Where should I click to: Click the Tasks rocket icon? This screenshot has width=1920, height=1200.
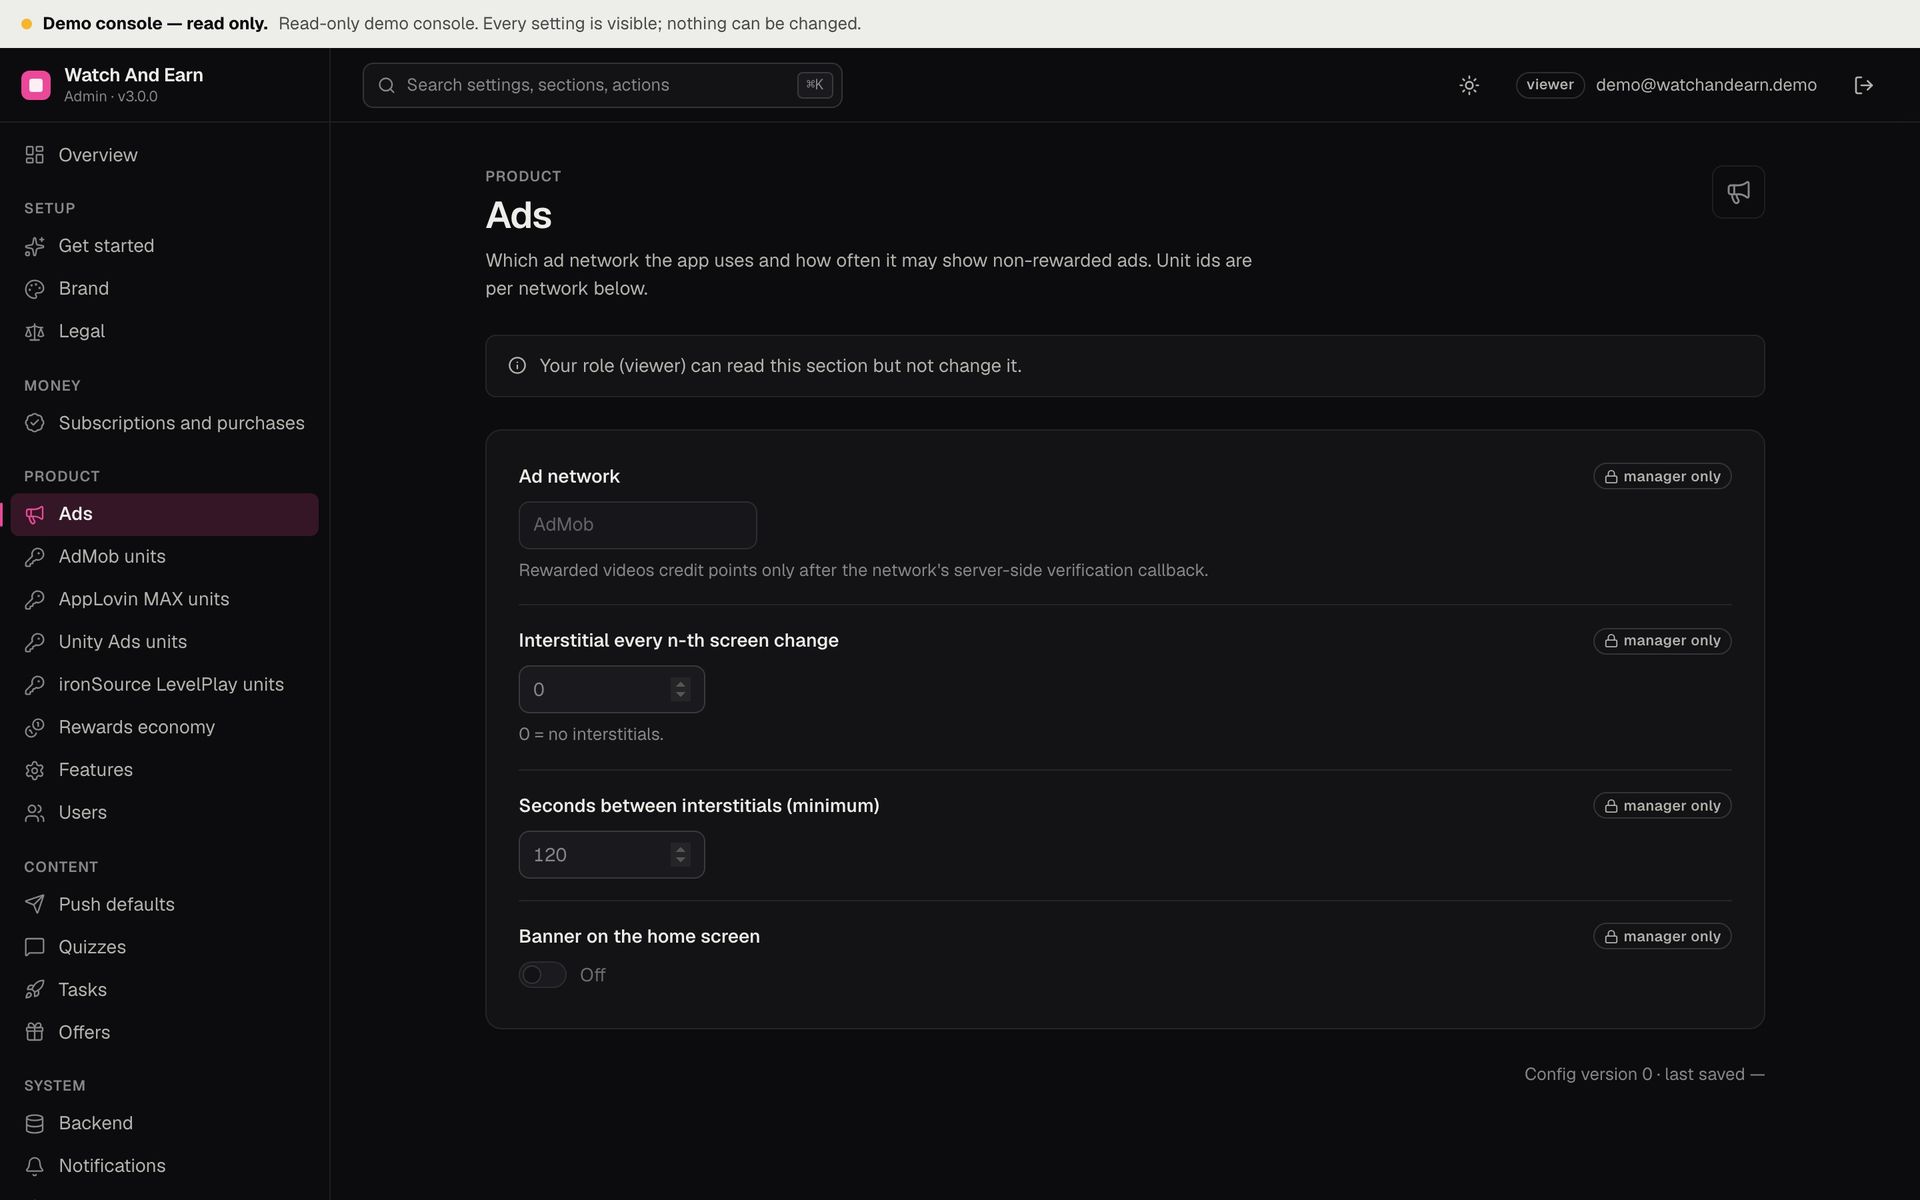pos(35,990)
